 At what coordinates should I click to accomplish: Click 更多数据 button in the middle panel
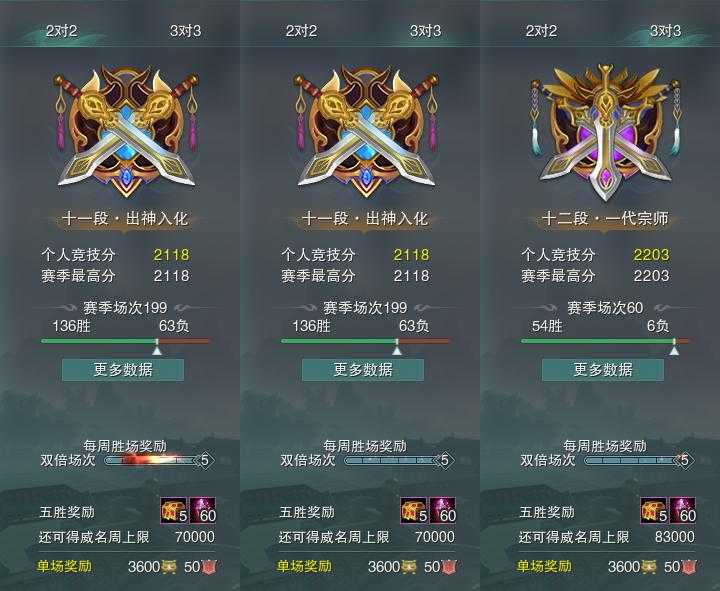tap(363, 370)
